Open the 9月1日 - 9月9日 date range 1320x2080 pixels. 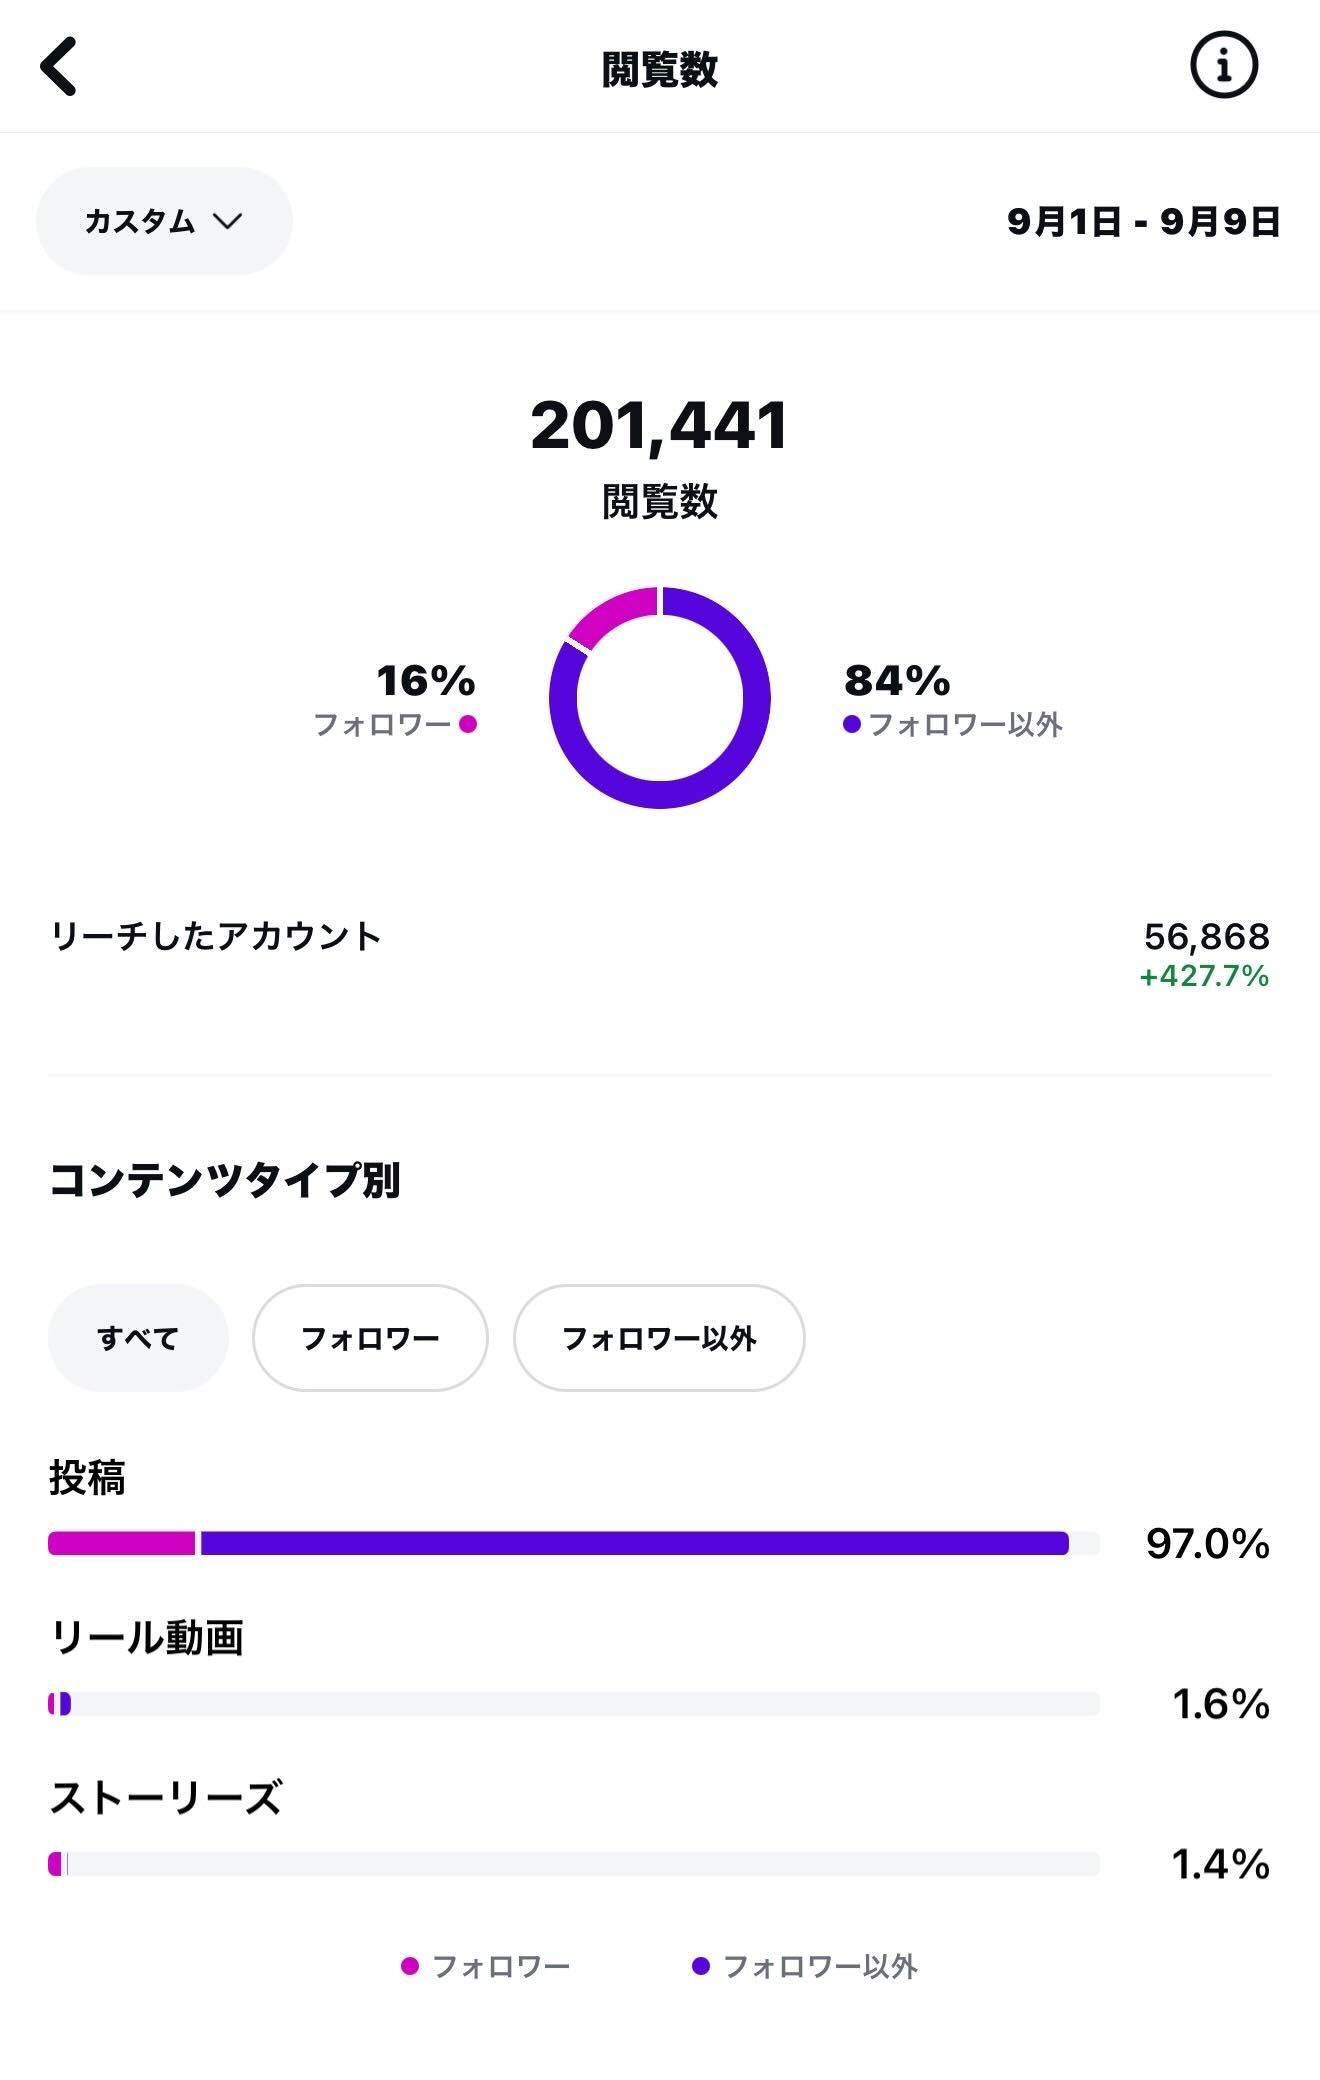(1143, 221)
